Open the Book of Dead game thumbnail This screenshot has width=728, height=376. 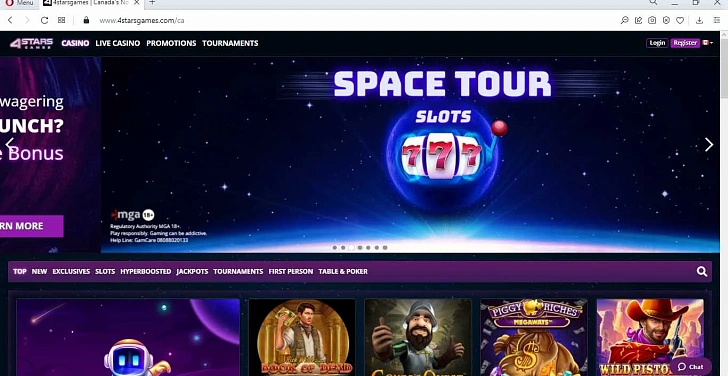click(302, 337)
